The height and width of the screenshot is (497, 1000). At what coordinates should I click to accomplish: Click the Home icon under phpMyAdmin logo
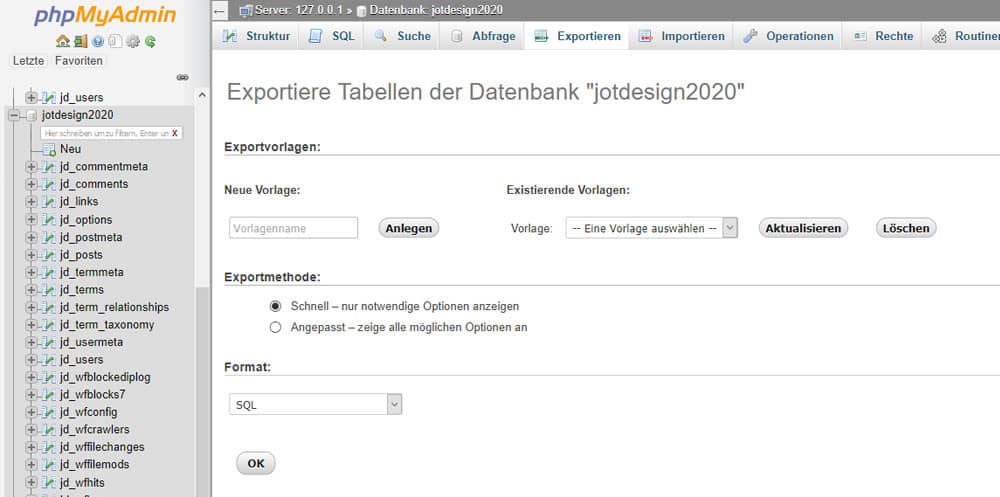(62, 41)
